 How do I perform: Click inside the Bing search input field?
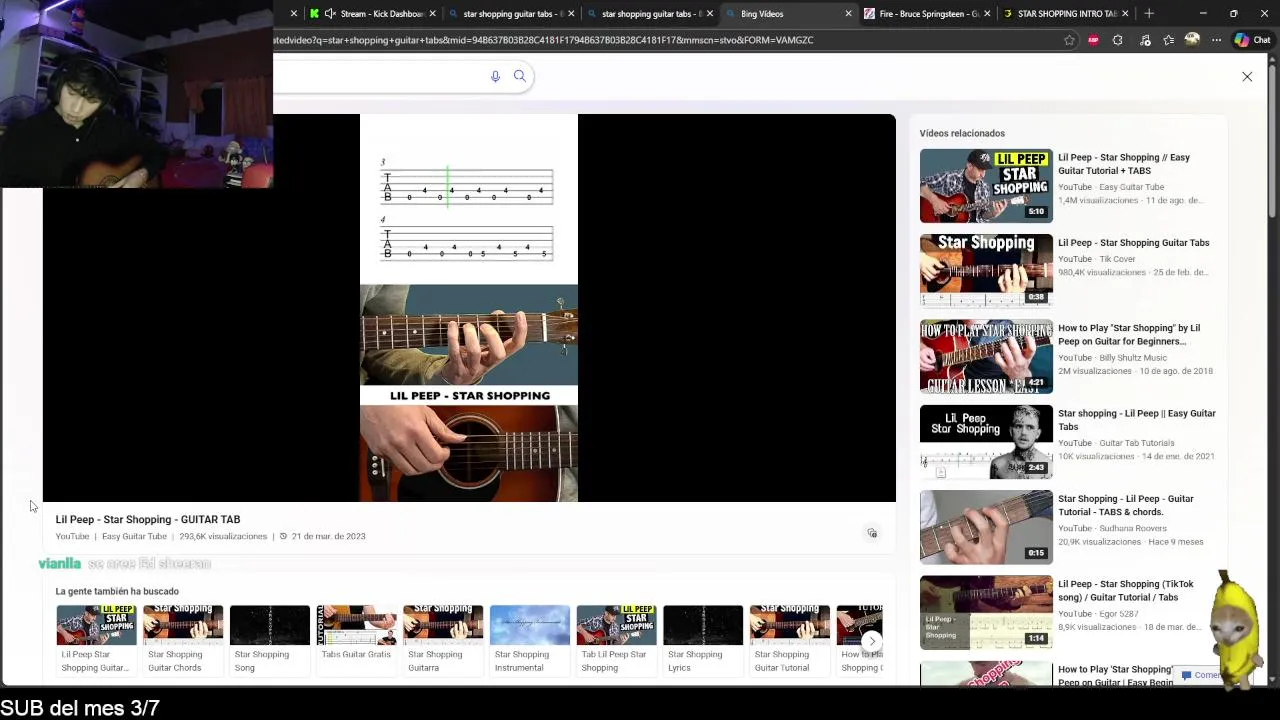(380, 76)
